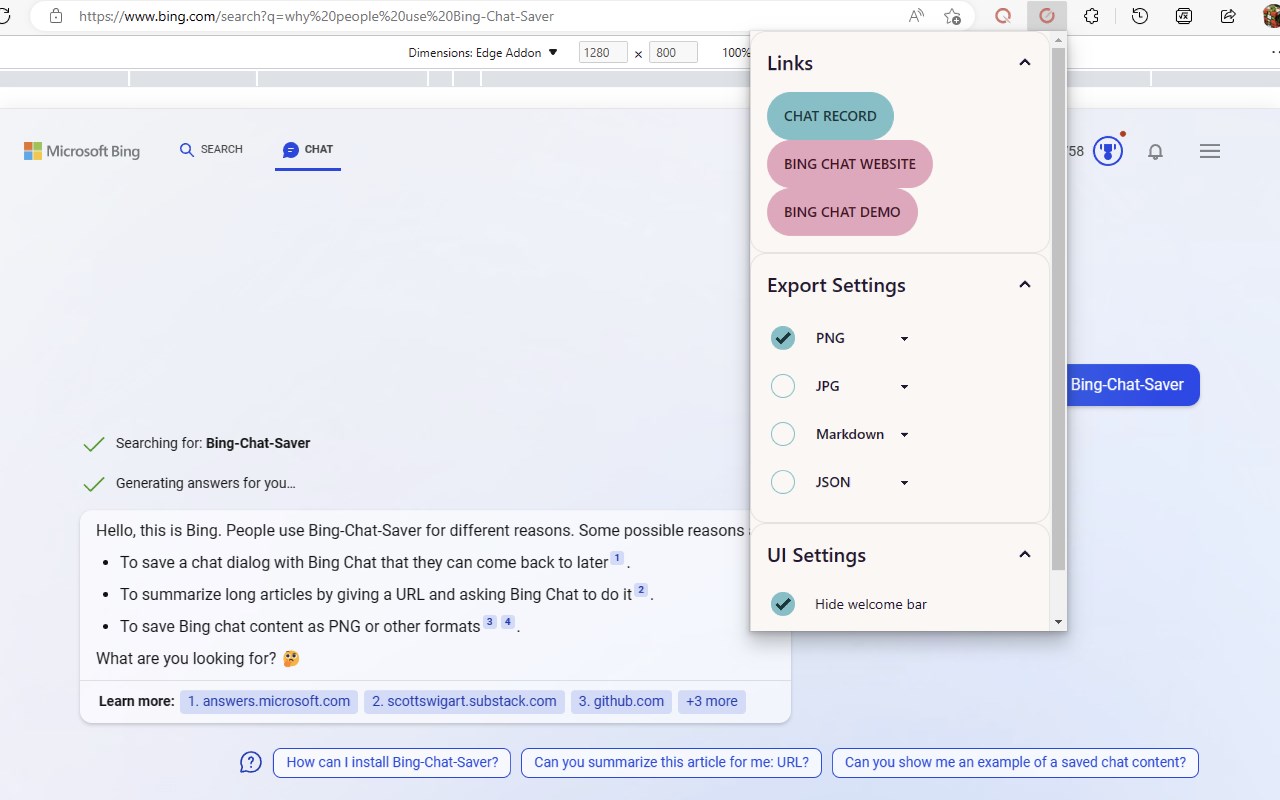Open the scottswigart.substack.com source link
The height and width of the screenshot is (800, 1280).
click(464, 701)
